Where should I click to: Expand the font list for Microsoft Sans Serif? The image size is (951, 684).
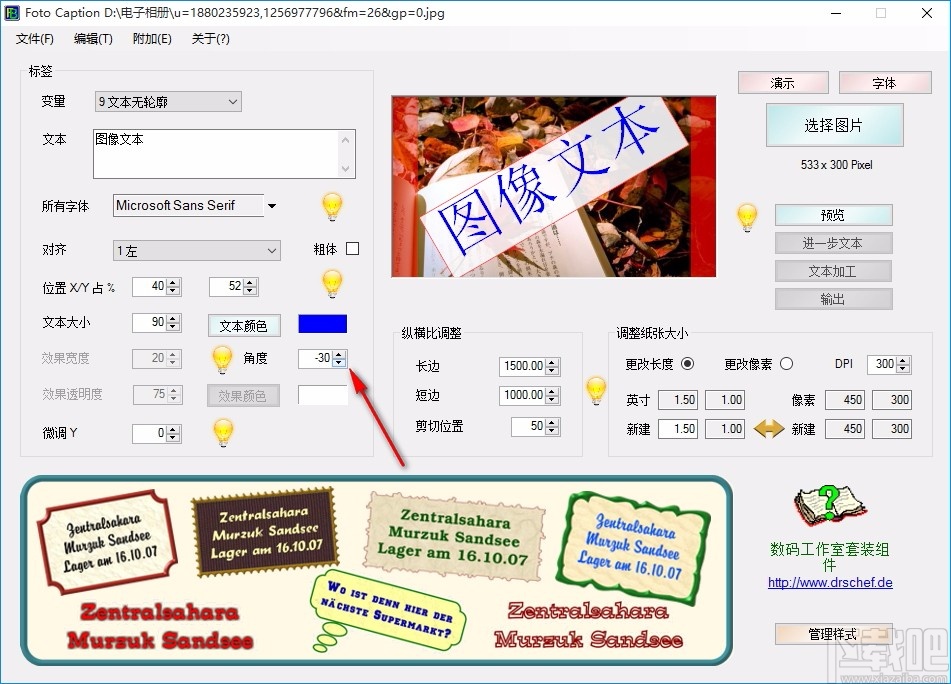point(272,206)
